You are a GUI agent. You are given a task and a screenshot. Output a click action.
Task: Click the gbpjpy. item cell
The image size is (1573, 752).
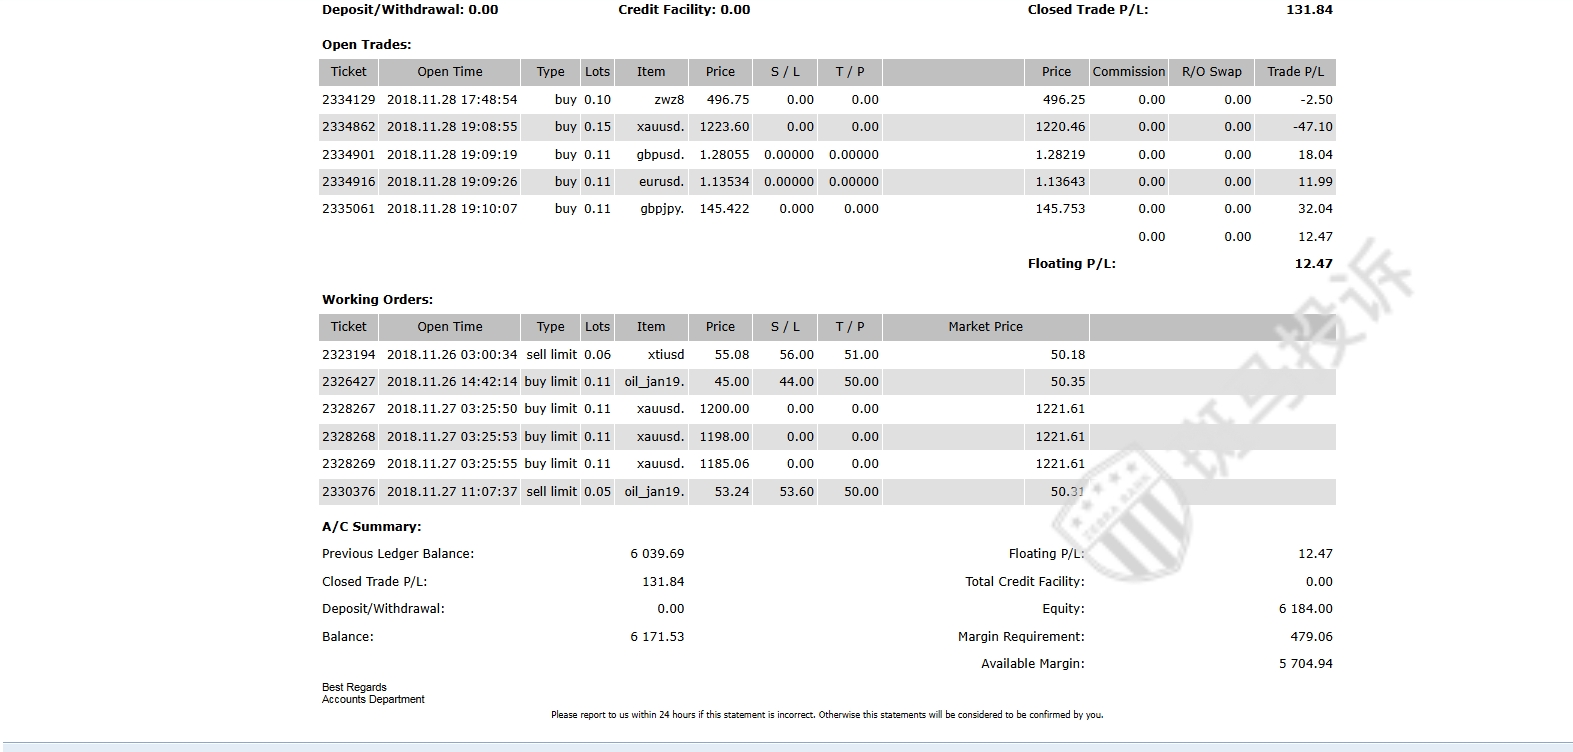click(662, 209)
